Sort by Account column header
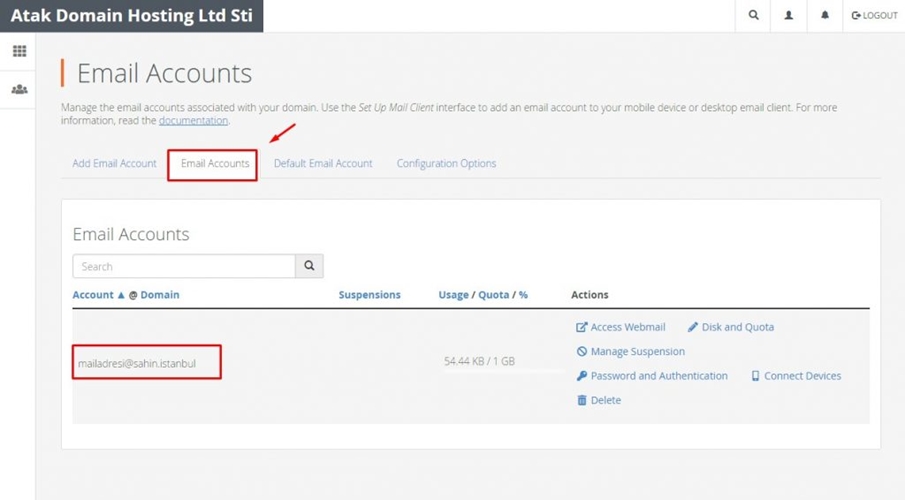905x500 pixels. pyautogui.click(x=93, y=295)
